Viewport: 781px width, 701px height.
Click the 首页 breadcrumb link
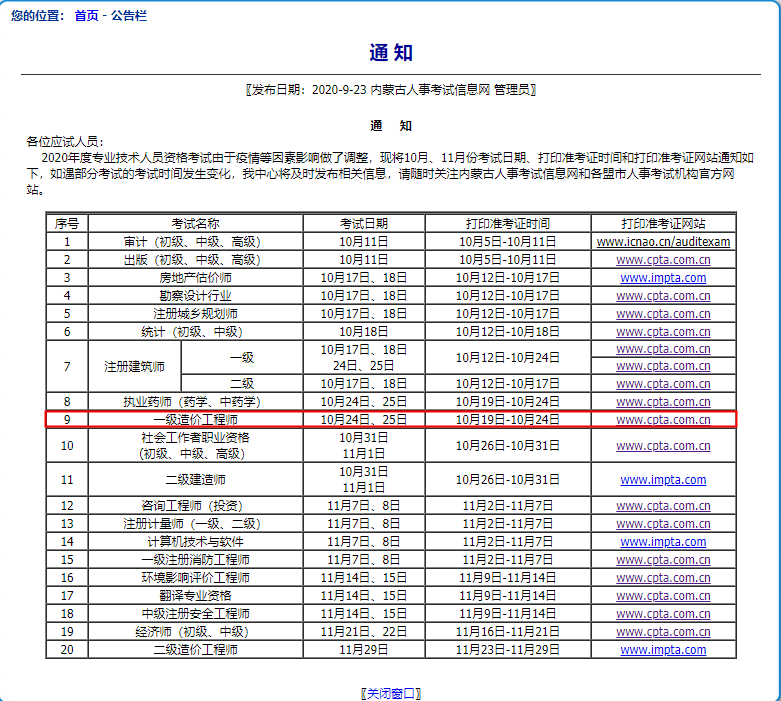coord(86,17)
